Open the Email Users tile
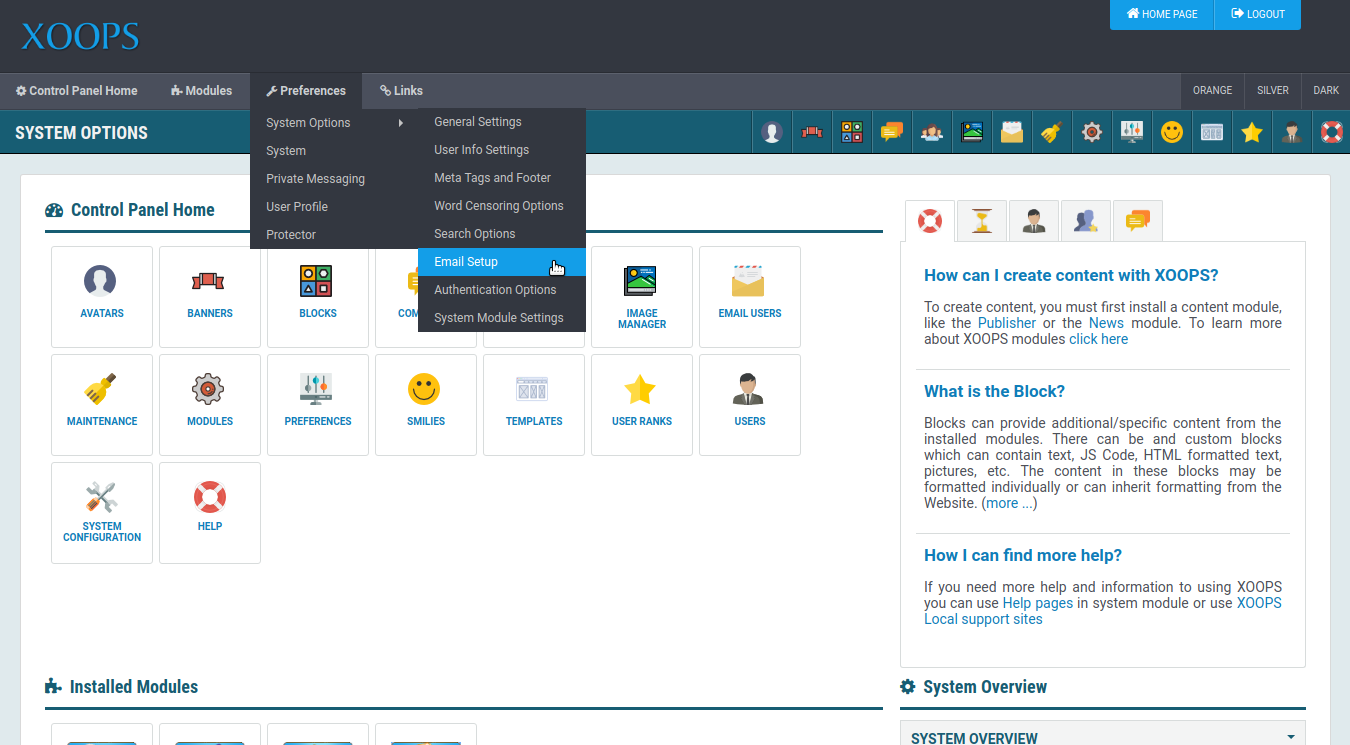The width and height of the screenshot is (1350, 745). coord(750,297)
